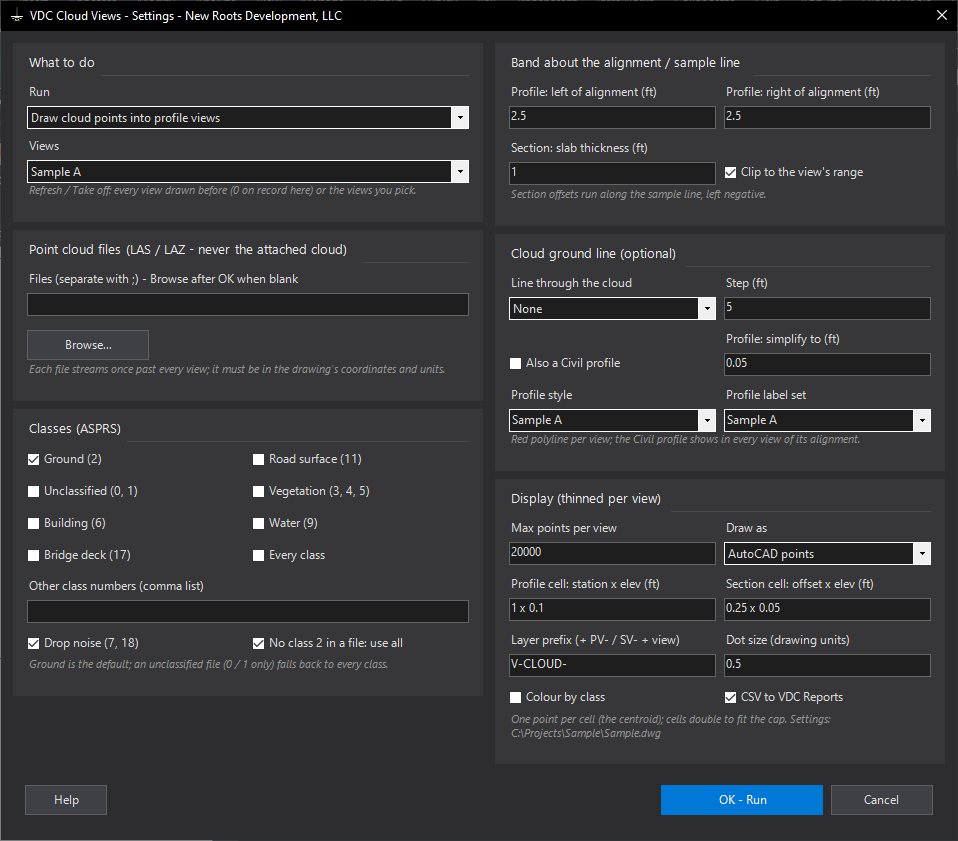This screenshot has height=841, width=958.
Task: Click the Max points per view field
Action: [x=612, y=553]
